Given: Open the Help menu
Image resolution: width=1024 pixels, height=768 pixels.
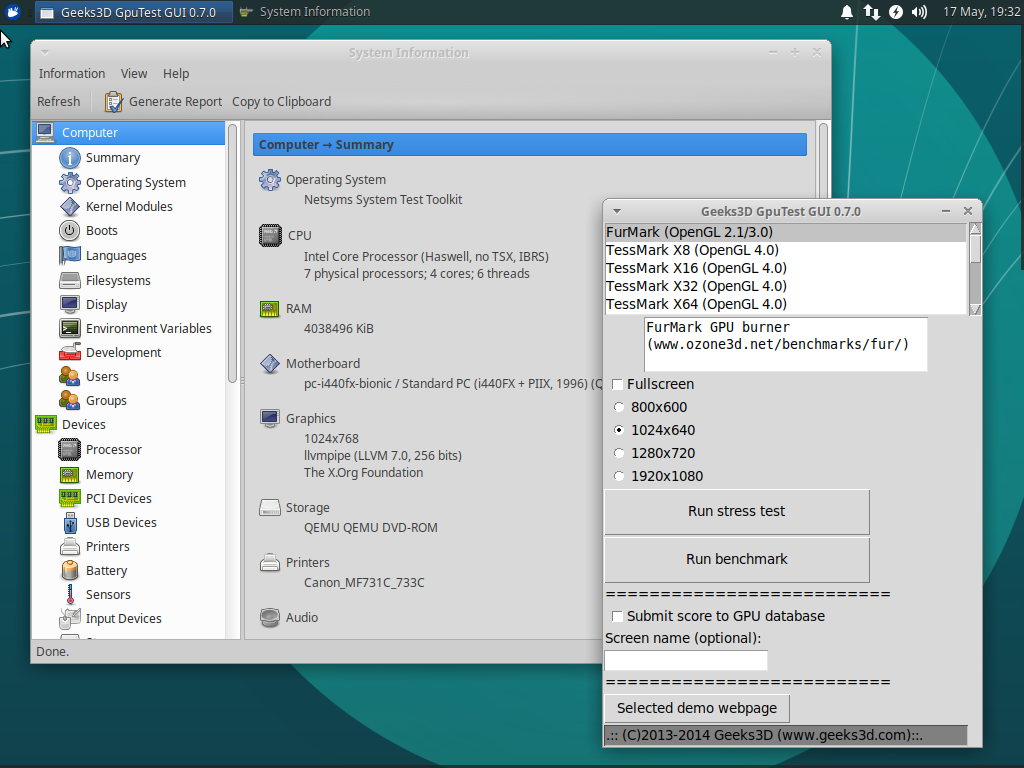Looking at the screenshot, I should coord(176,73).
